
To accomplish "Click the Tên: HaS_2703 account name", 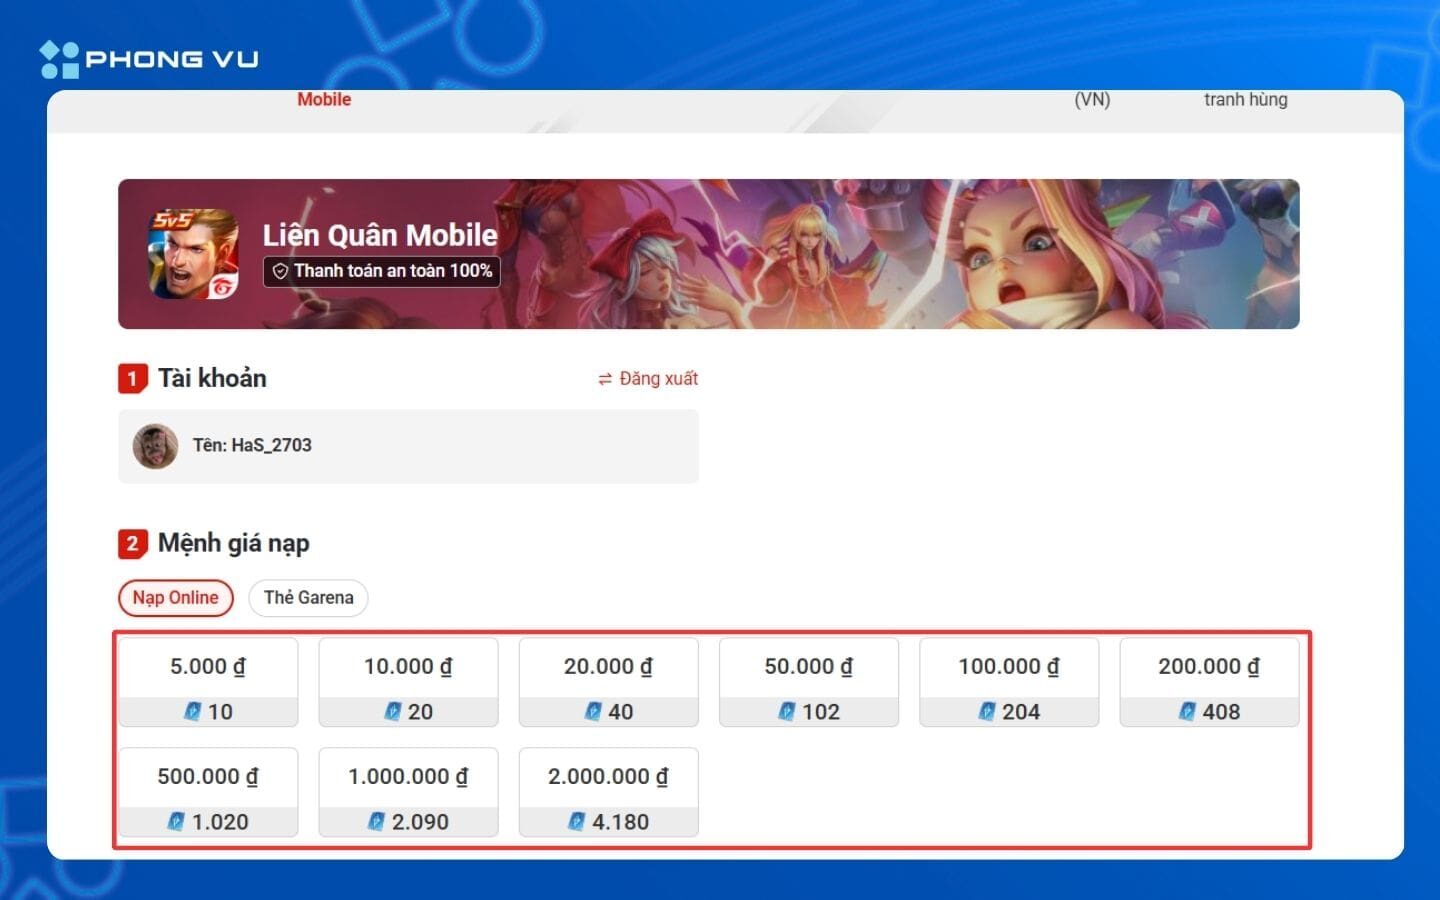I will coord(252,445).
